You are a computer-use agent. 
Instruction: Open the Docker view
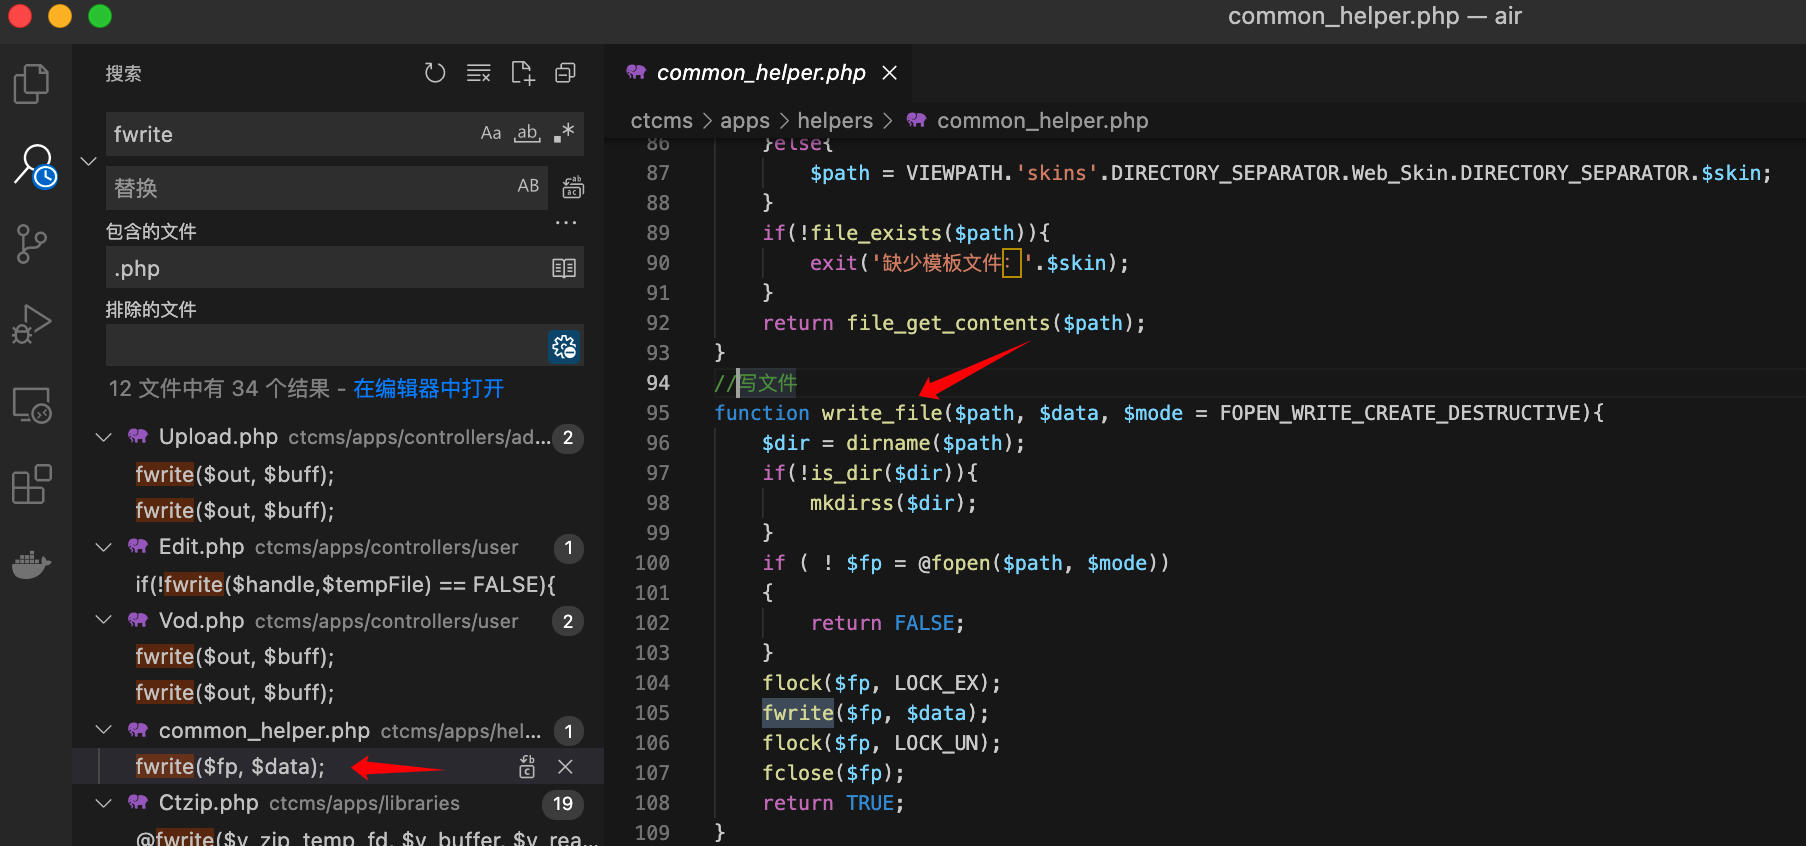point(32,565)
